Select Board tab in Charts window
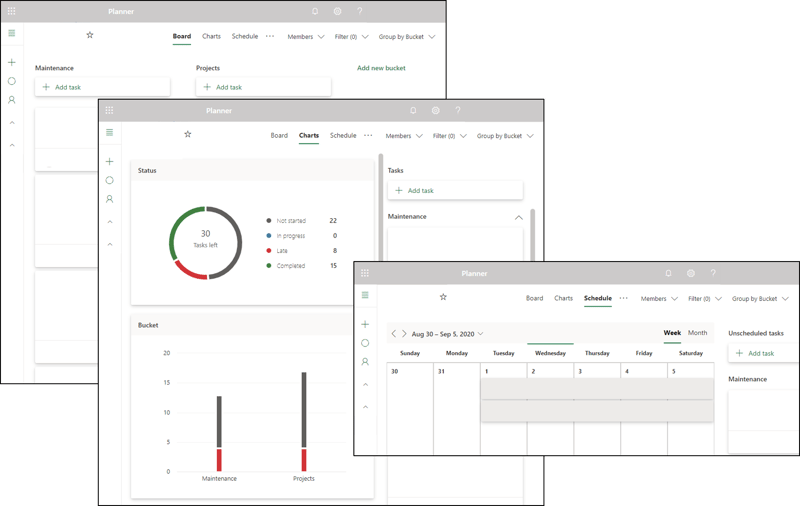Image resolution: width=800 pixels, height=506 pixels. pos(279,135)
